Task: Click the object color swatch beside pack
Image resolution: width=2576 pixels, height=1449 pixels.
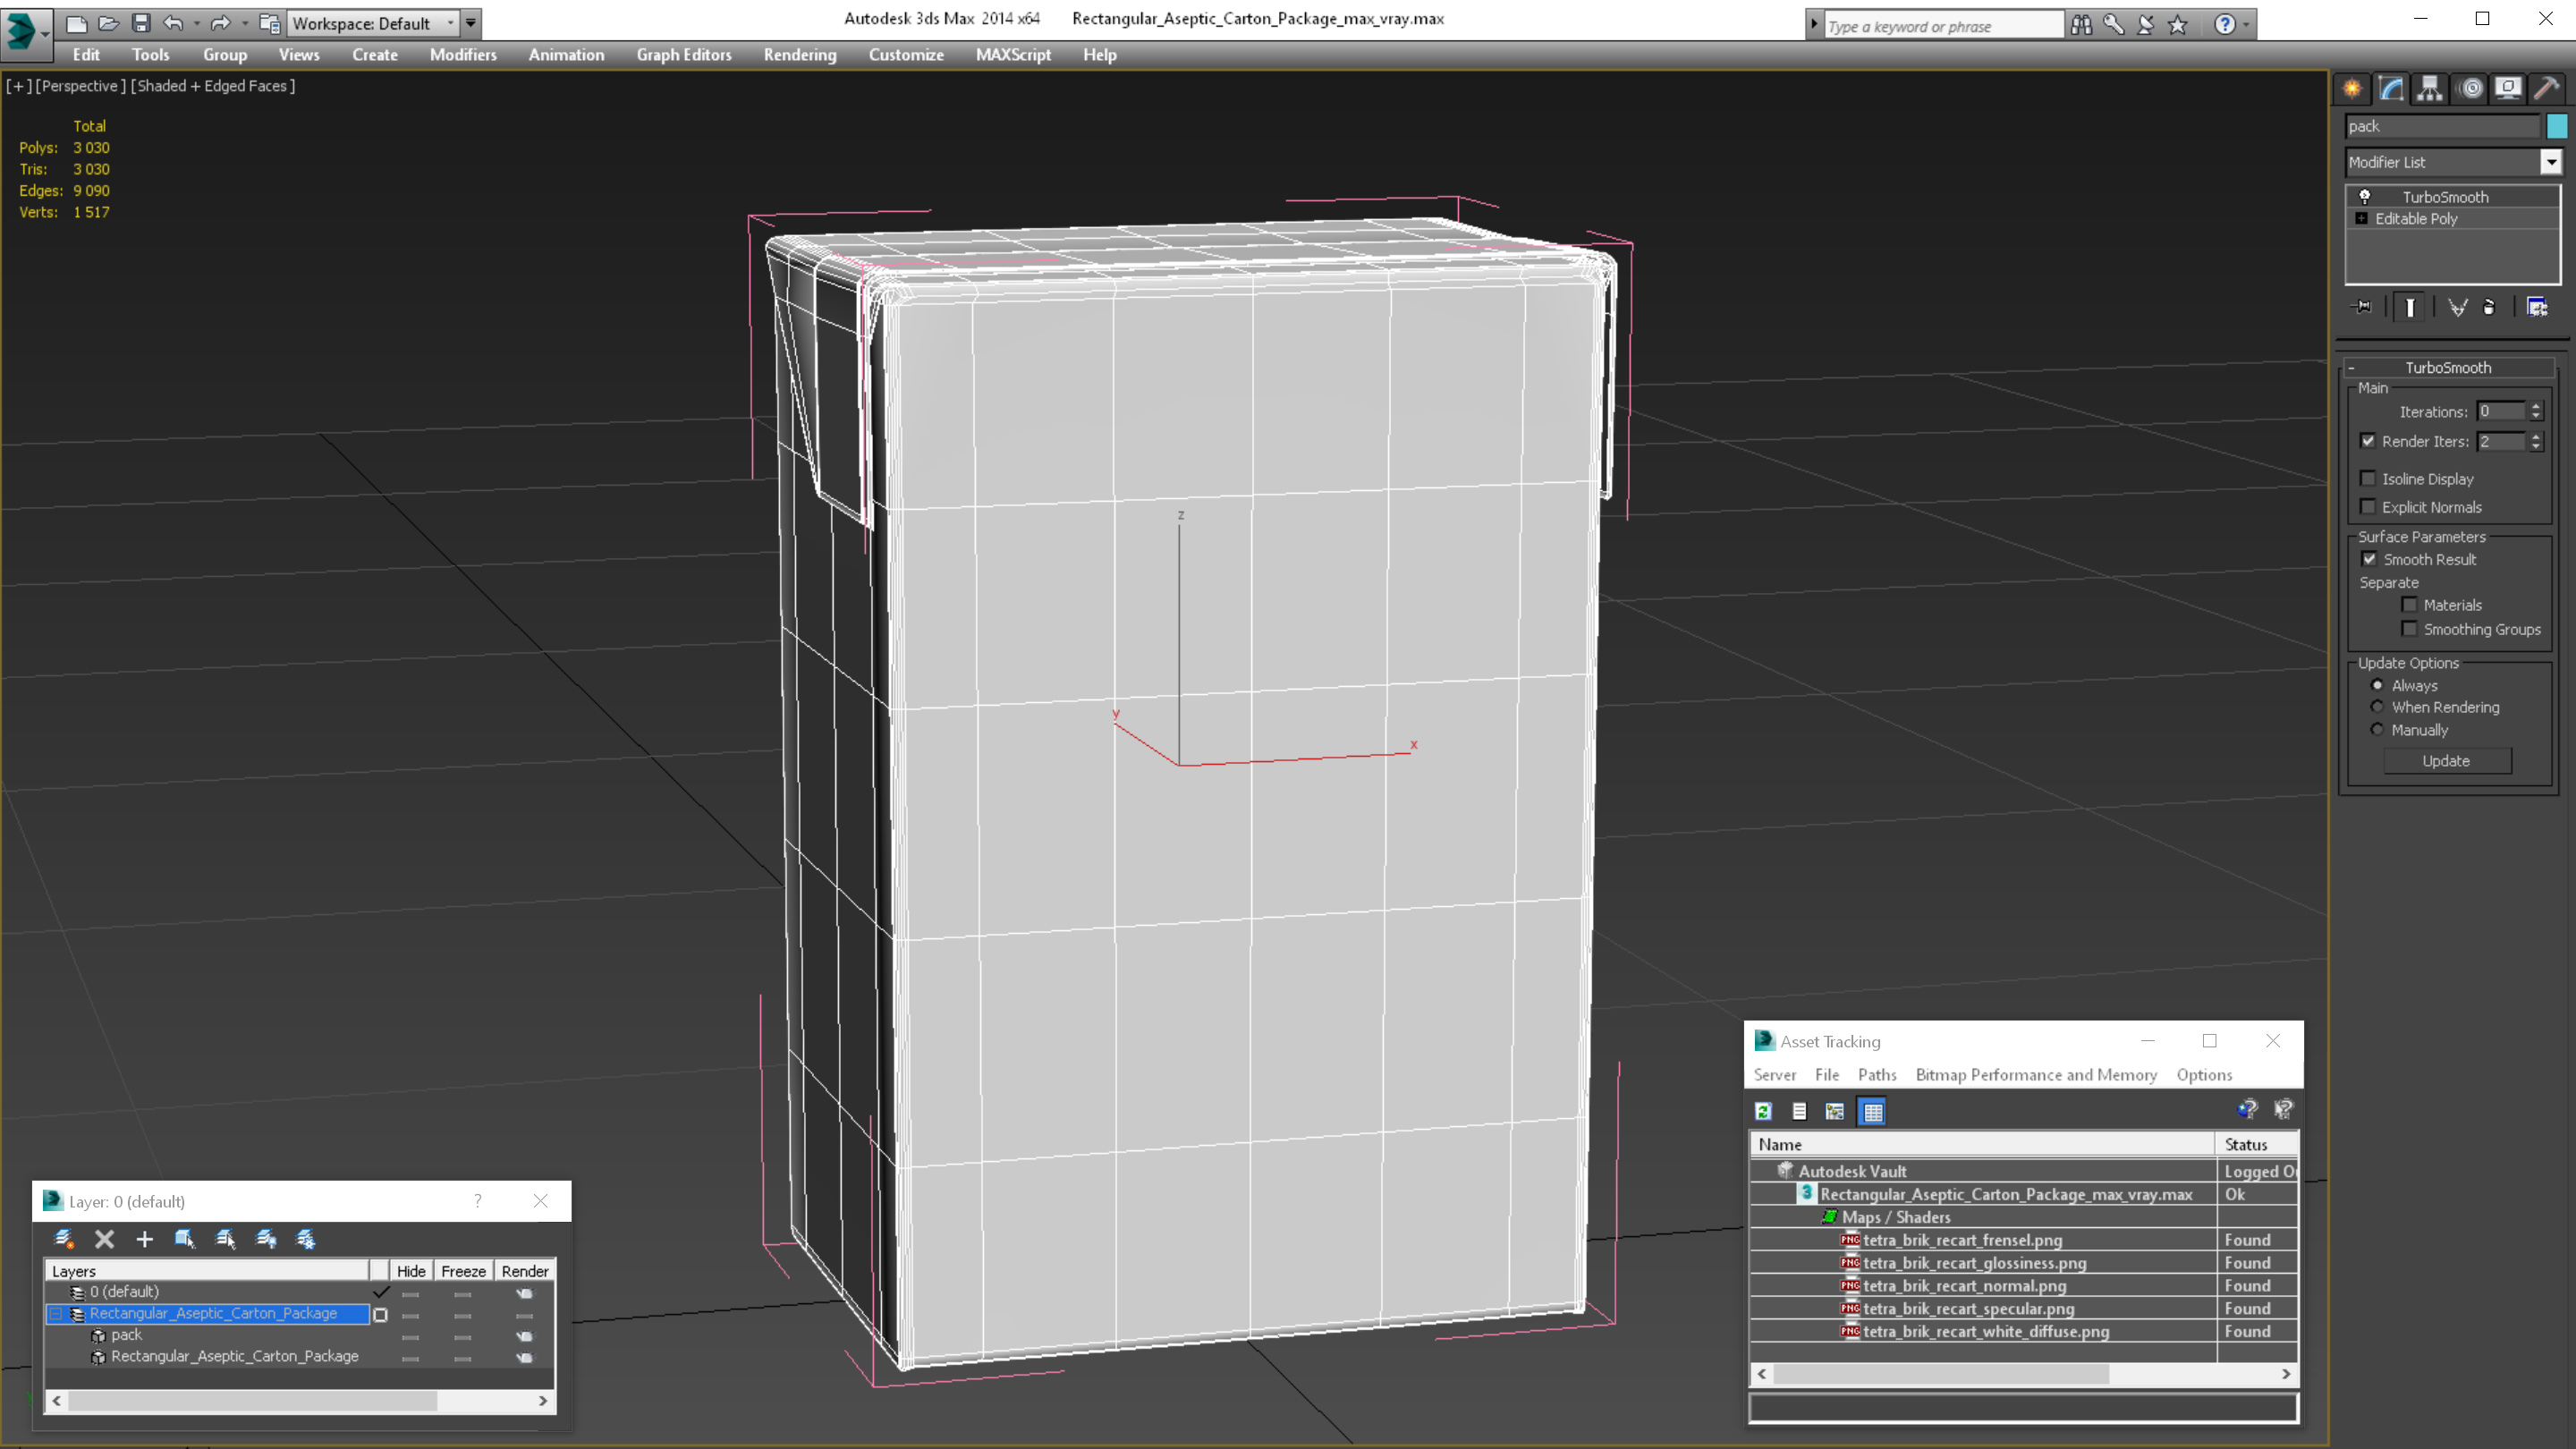Action: 2556,126
